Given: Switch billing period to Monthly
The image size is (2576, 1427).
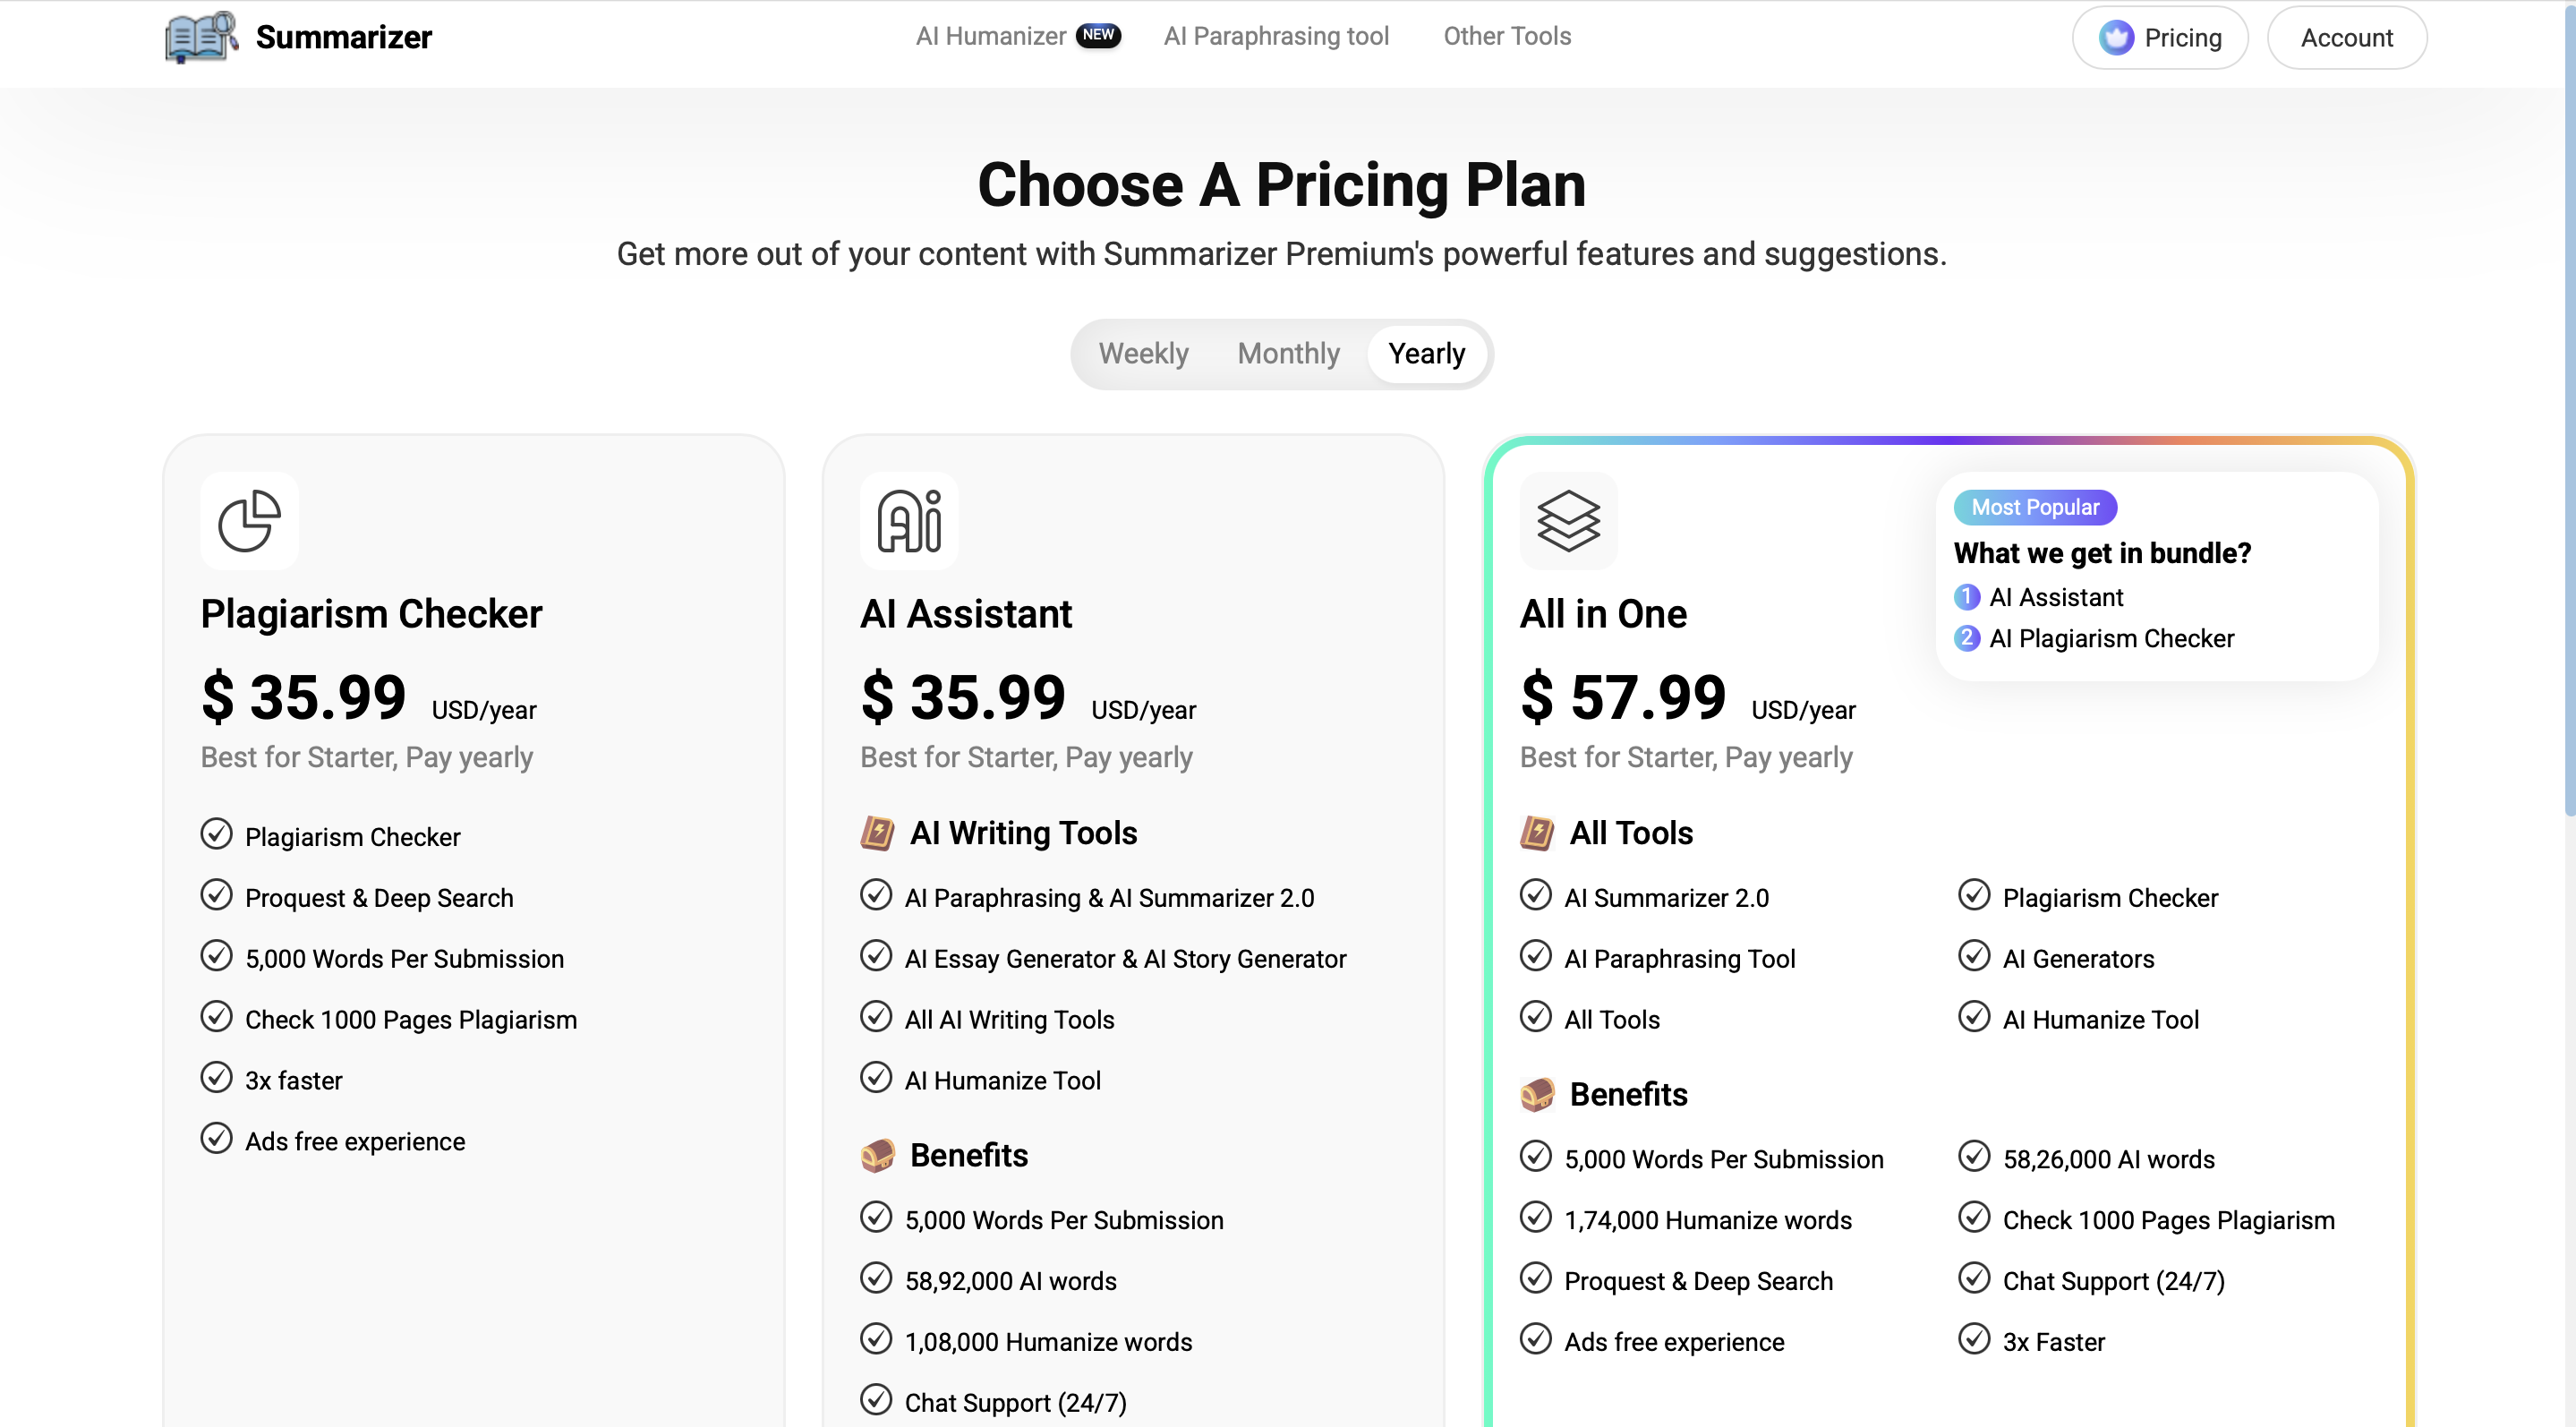Looking at the screenshot, I should point(1288,354).
